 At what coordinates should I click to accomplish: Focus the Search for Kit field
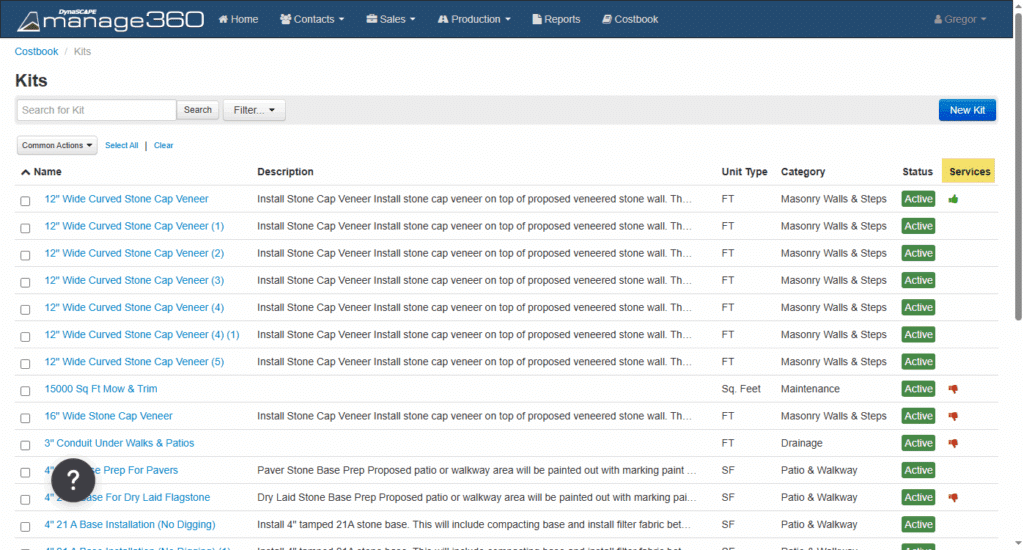tap(96, 110)
